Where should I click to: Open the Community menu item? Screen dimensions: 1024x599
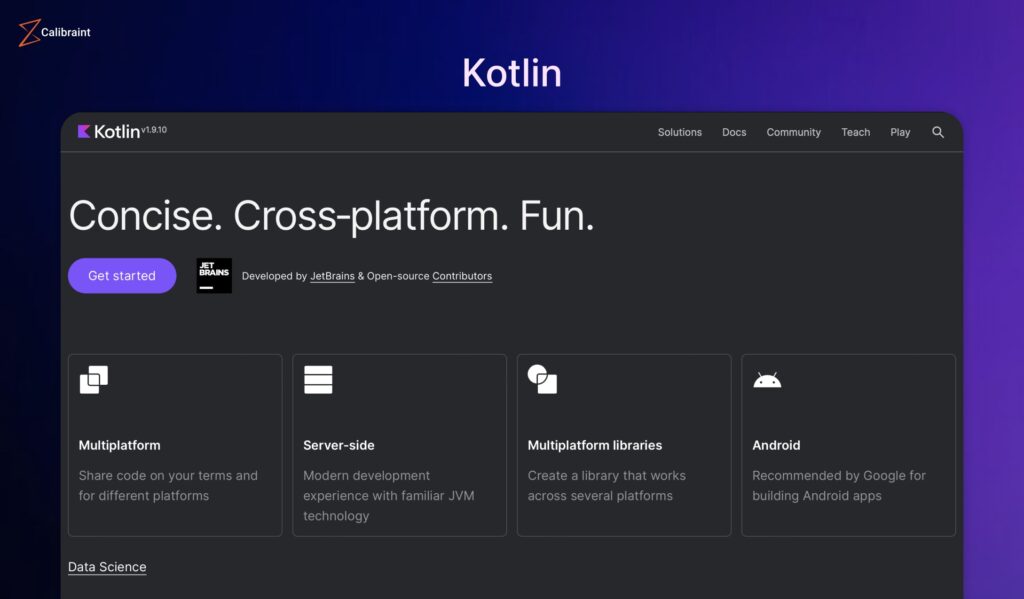tap(793, 132)
